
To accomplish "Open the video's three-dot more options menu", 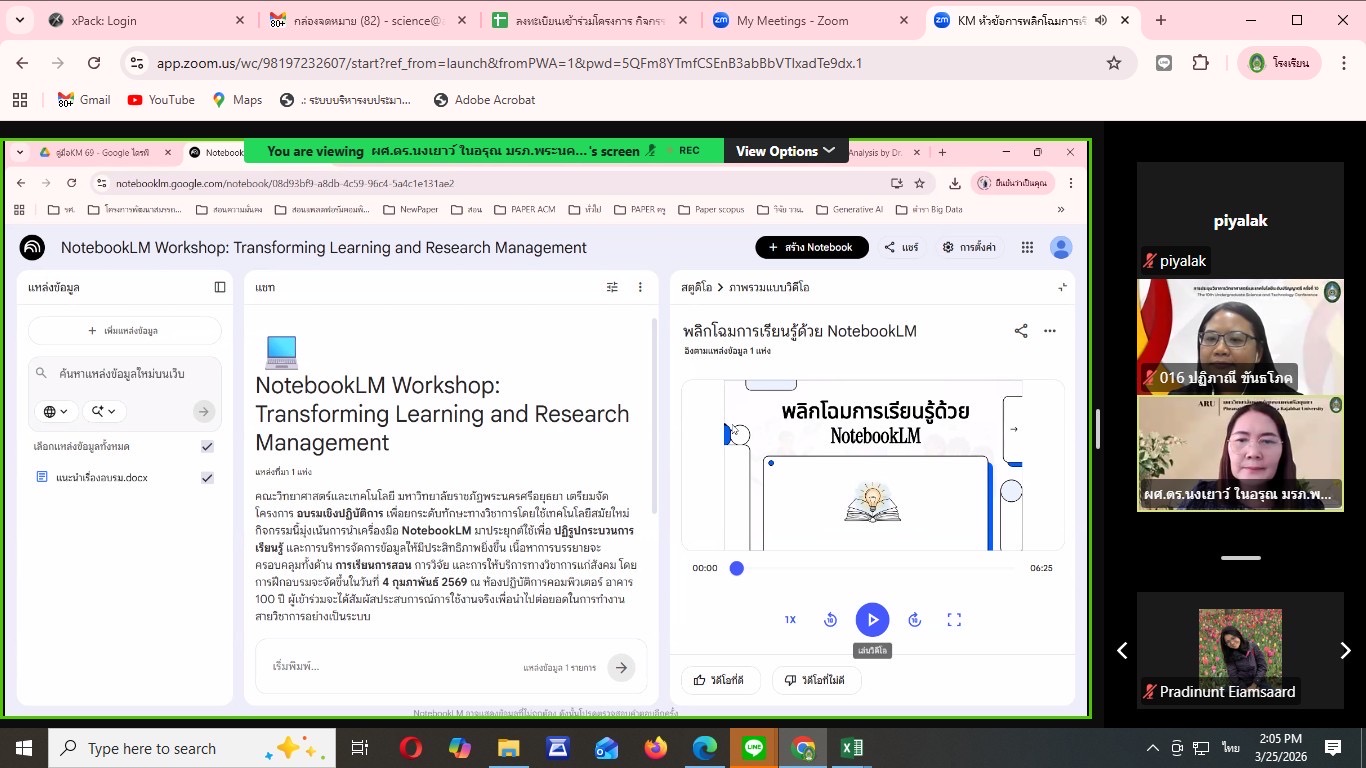I will click(1049, 331).
